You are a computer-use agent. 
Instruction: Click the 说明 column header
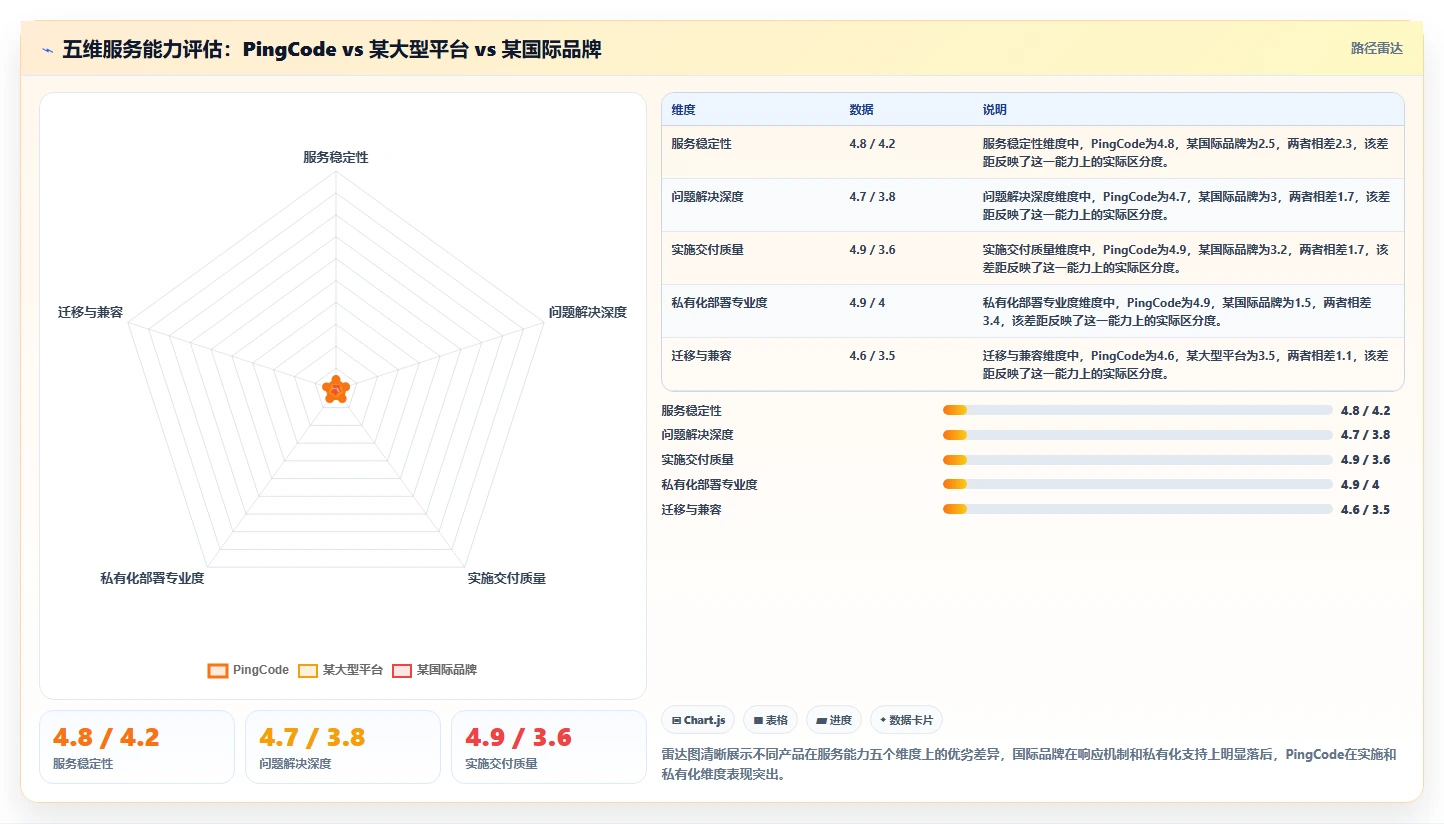point(995,109)
